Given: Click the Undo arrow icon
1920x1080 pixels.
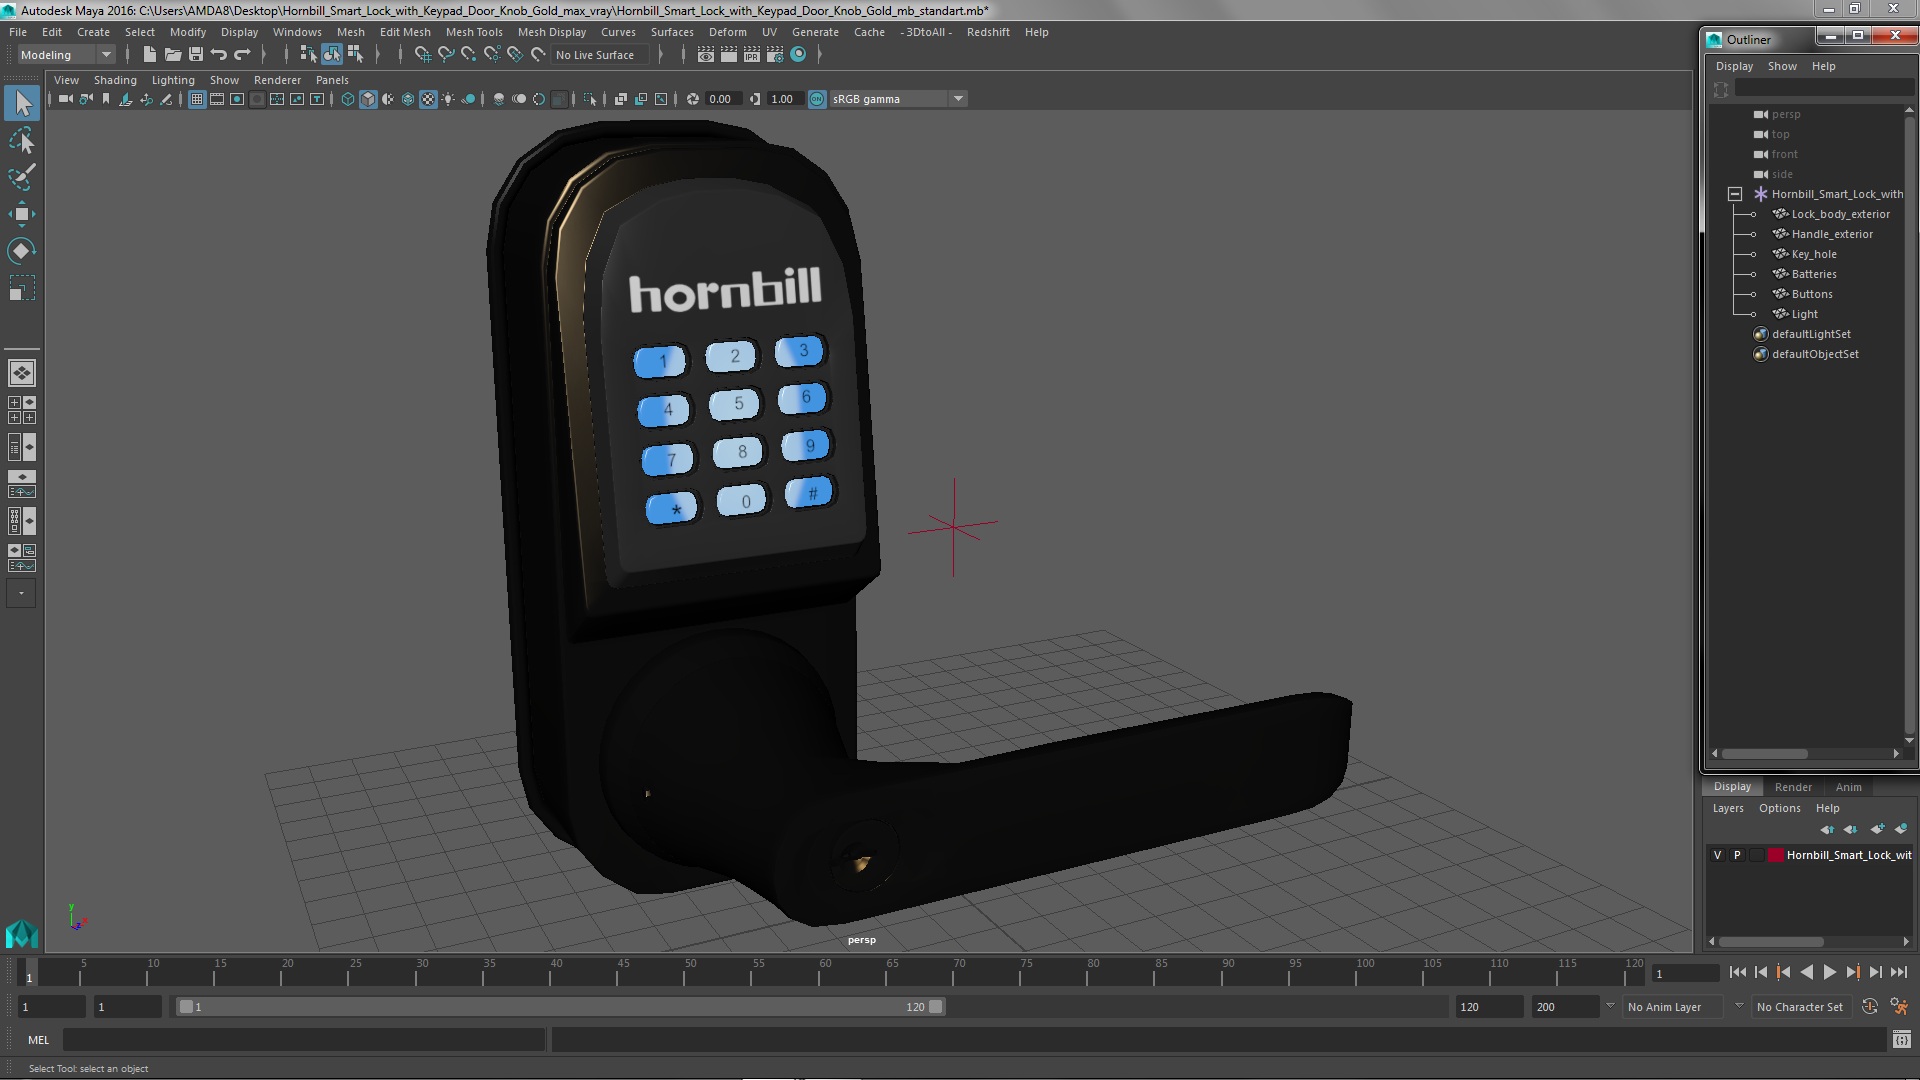Looking at the screenshot, I should click(219, 55).
